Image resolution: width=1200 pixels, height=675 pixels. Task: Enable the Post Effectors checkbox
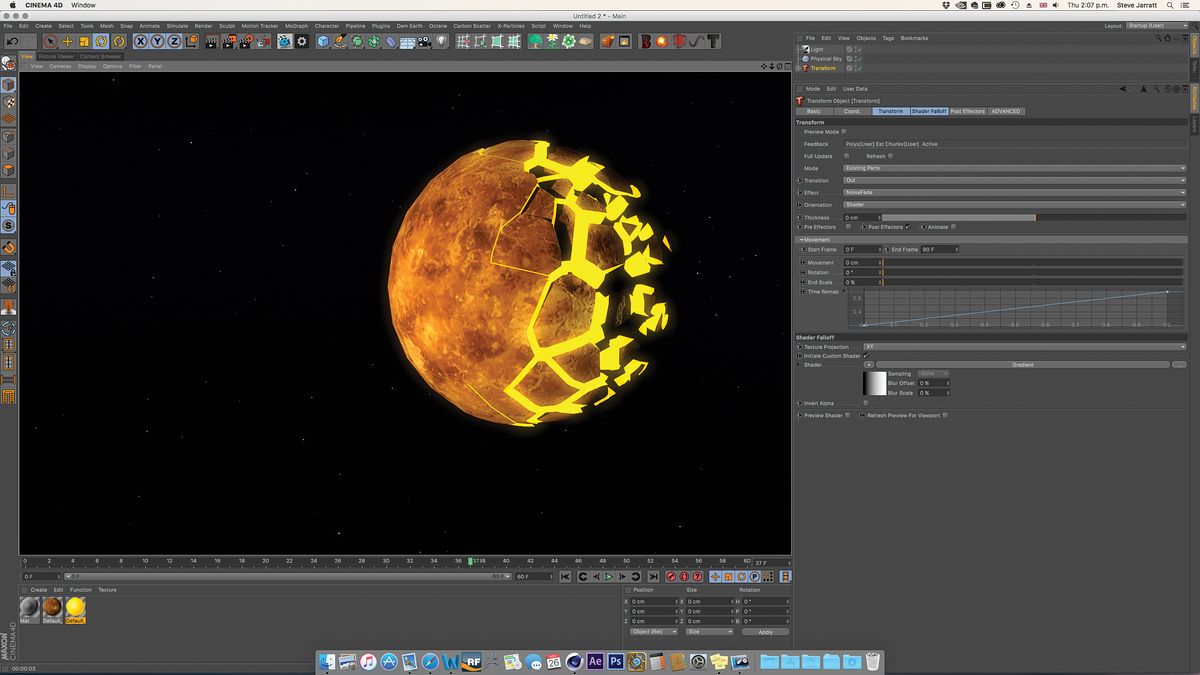907,227
